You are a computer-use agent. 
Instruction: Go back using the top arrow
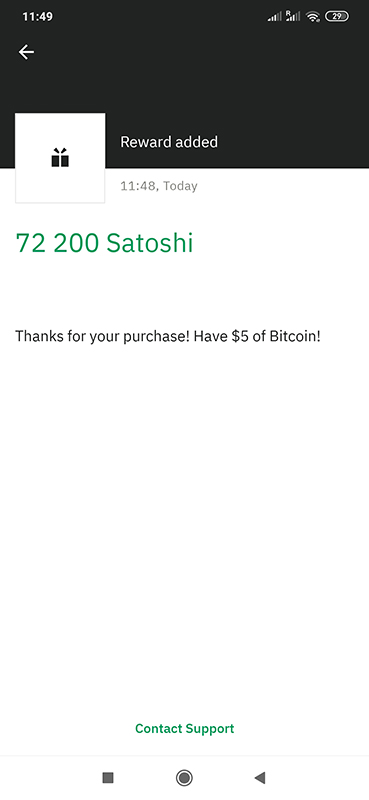[26, 52]
